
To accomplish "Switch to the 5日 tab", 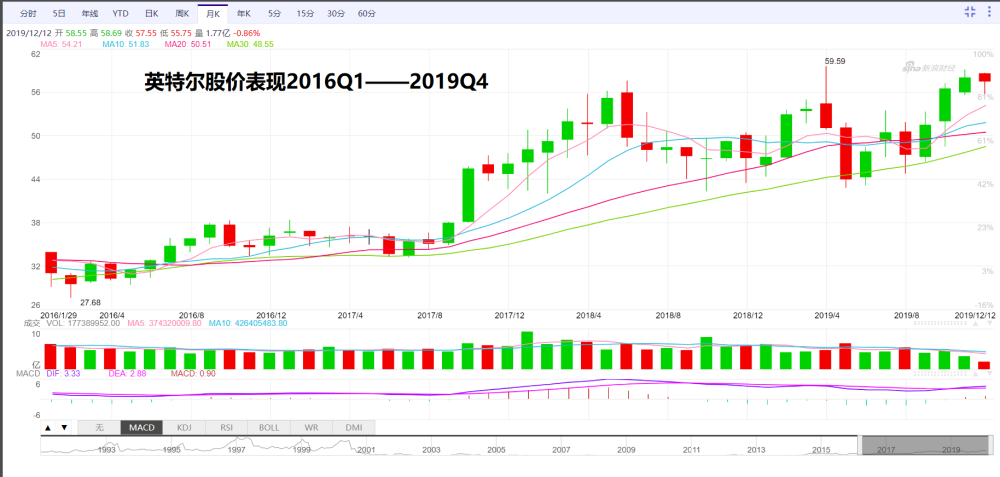I will tap(59, 13).
